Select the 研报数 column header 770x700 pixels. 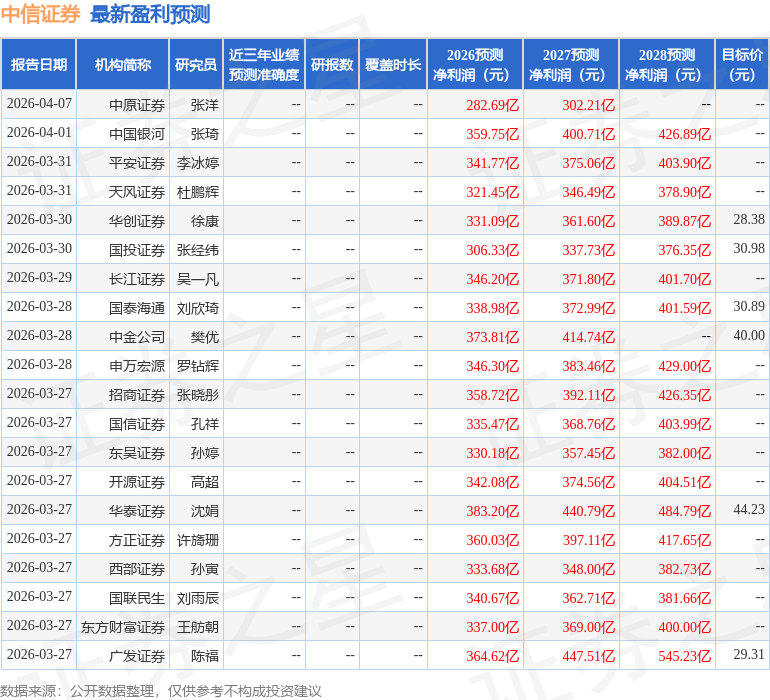pyautogui.click(x=332, y=65)
